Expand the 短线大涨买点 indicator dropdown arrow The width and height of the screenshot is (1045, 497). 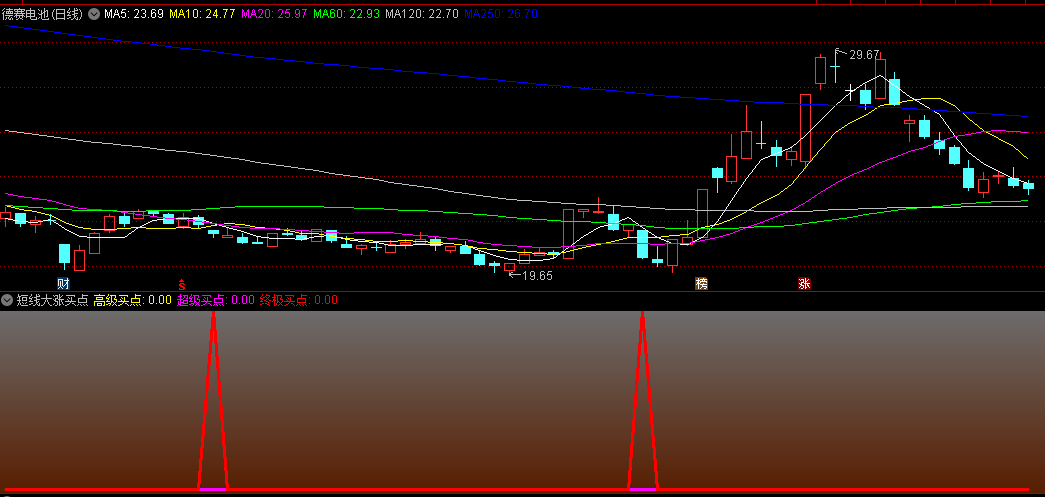pyautogui.click(x=7, y=300)
